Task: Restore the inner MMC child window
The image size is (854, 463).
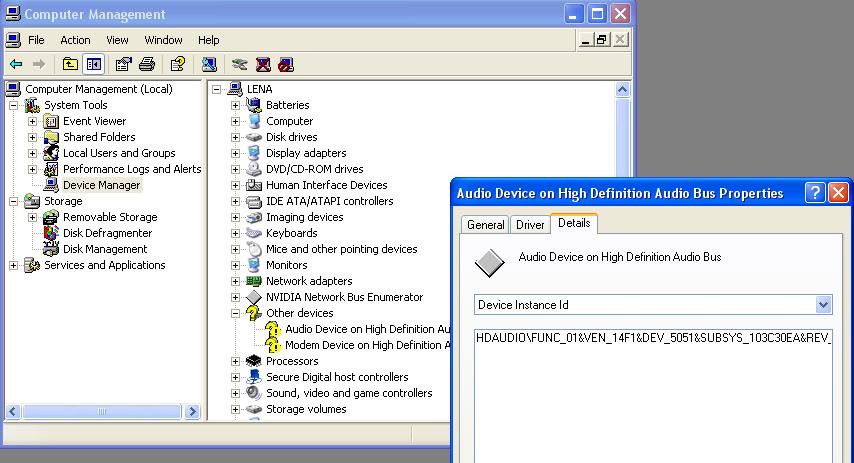Action: (601, 39)
